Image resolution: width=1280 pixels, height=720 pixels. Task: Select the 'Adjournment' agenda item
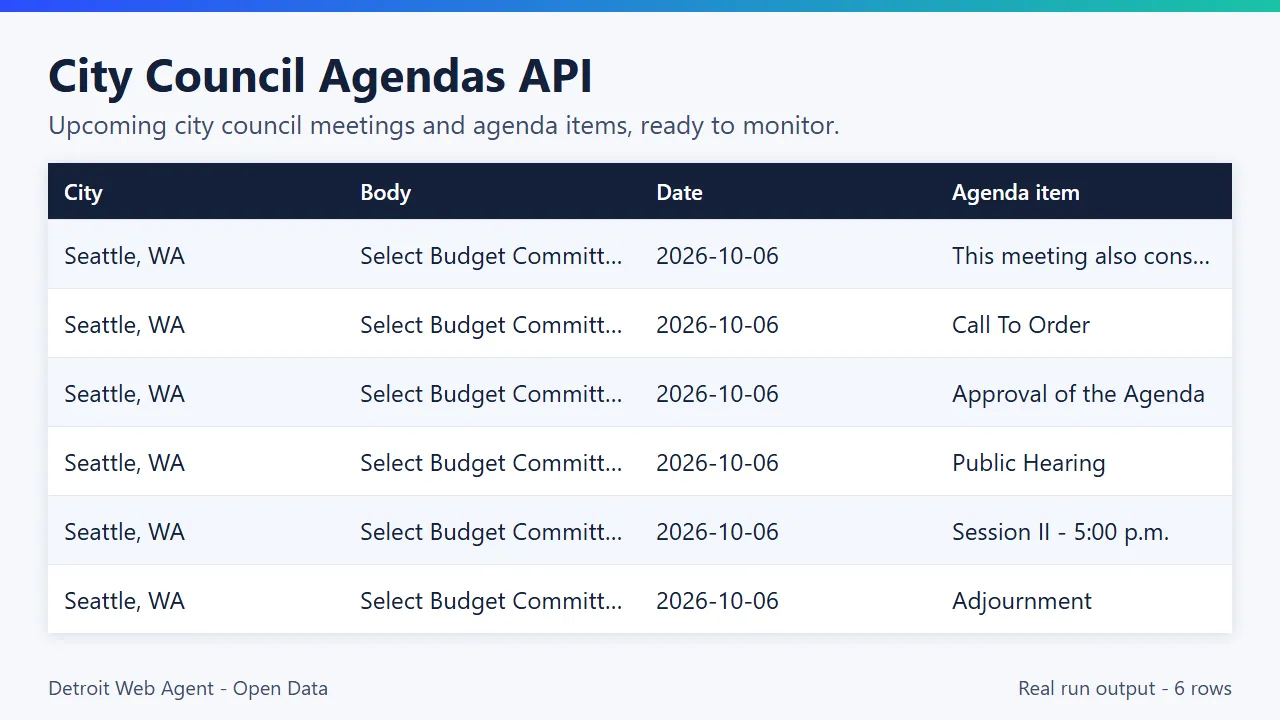point(1022,600)
